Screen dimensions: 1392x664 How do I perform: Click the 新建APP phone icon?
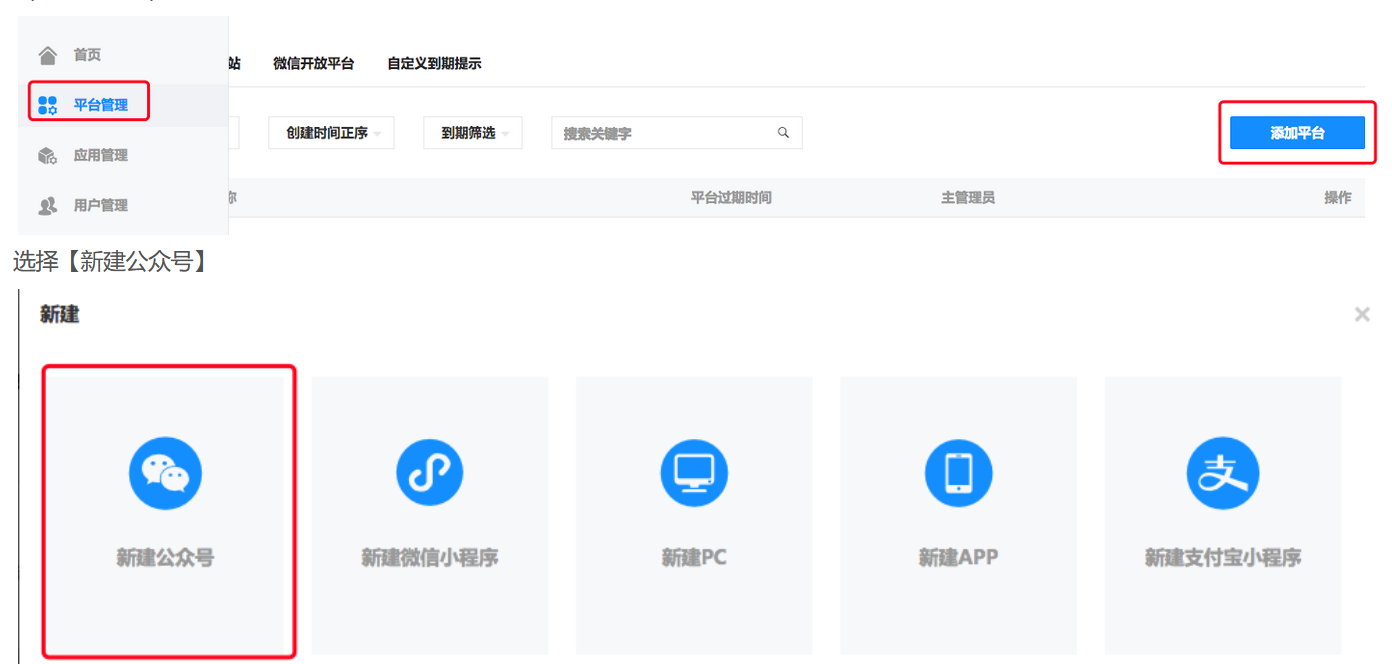coord(958,473)
